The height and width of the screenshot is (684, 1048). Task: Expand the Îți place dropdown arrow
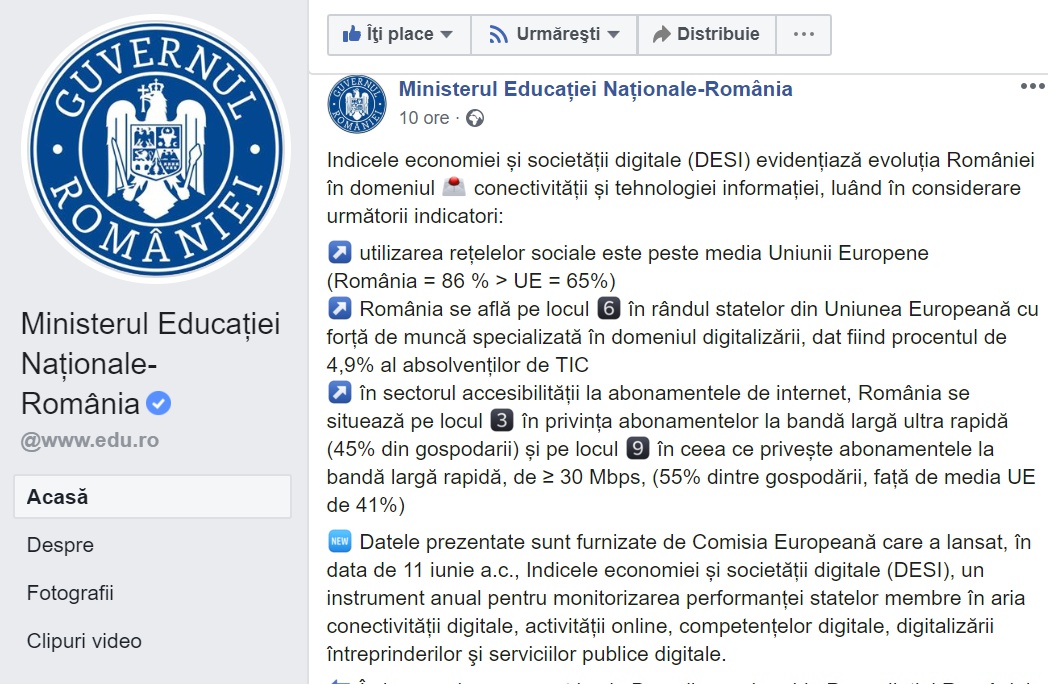tap(446, 34)
